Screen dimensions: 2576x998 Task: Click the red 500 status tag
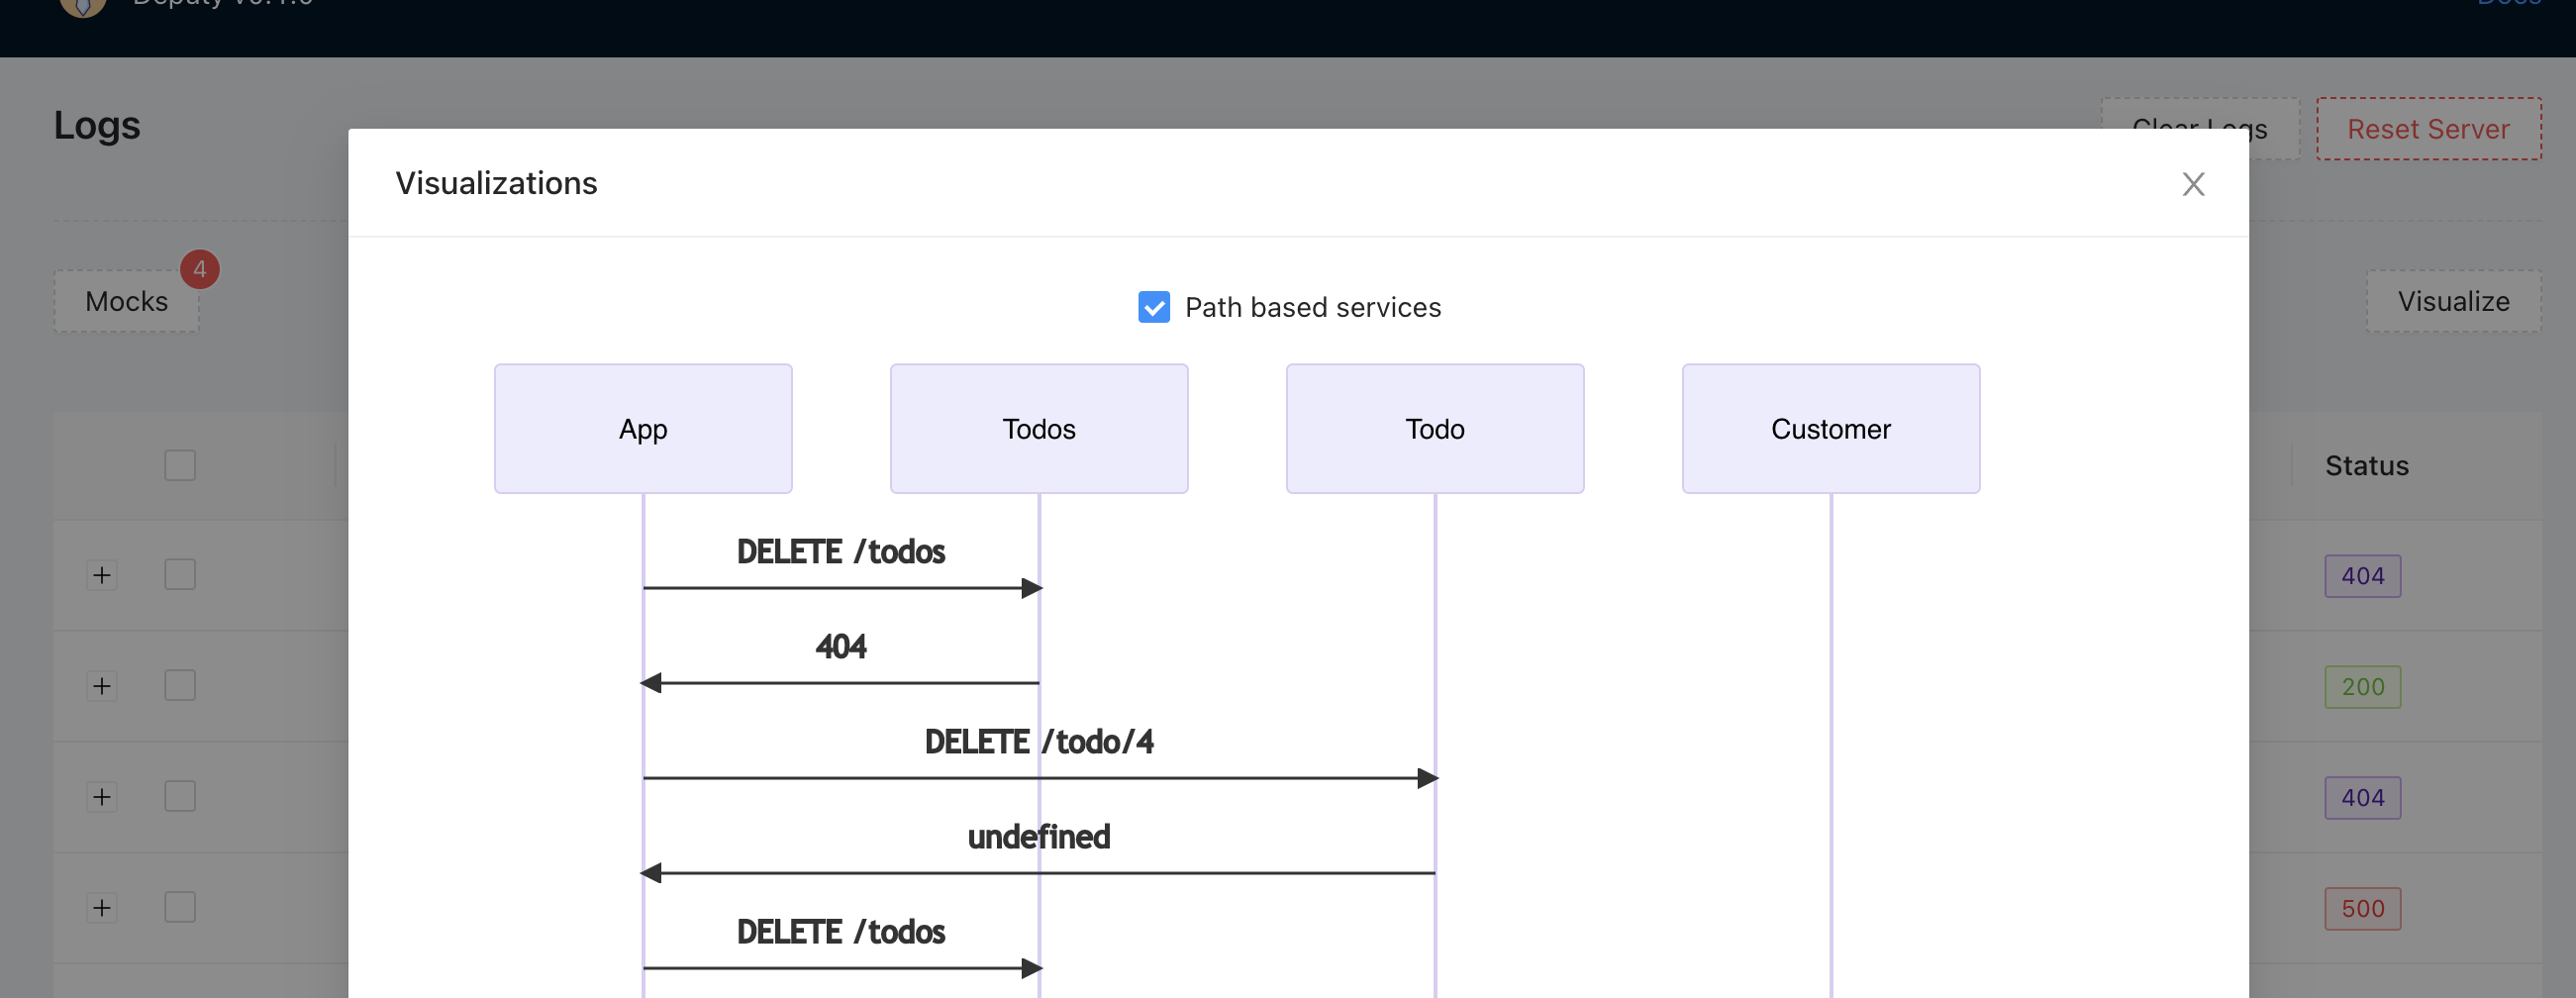2361,909
